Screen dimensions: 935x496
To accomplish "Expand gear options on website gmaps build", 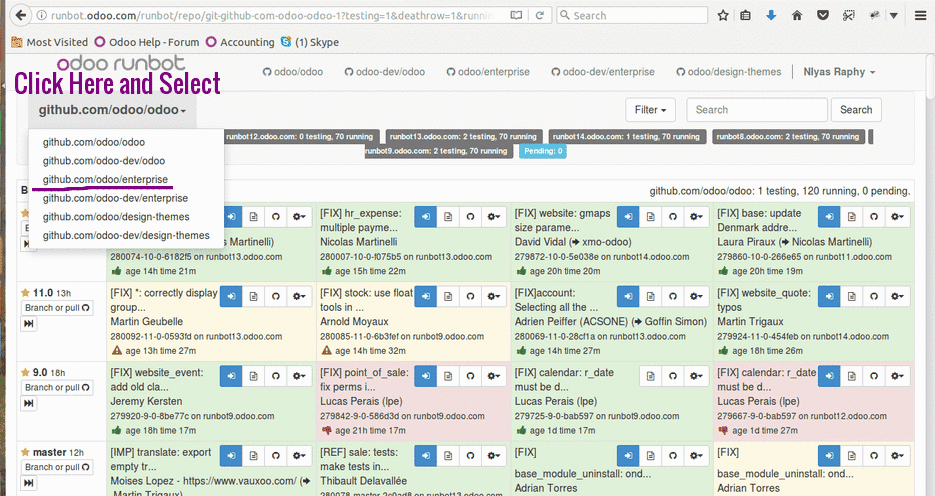I will coord(696,217).
